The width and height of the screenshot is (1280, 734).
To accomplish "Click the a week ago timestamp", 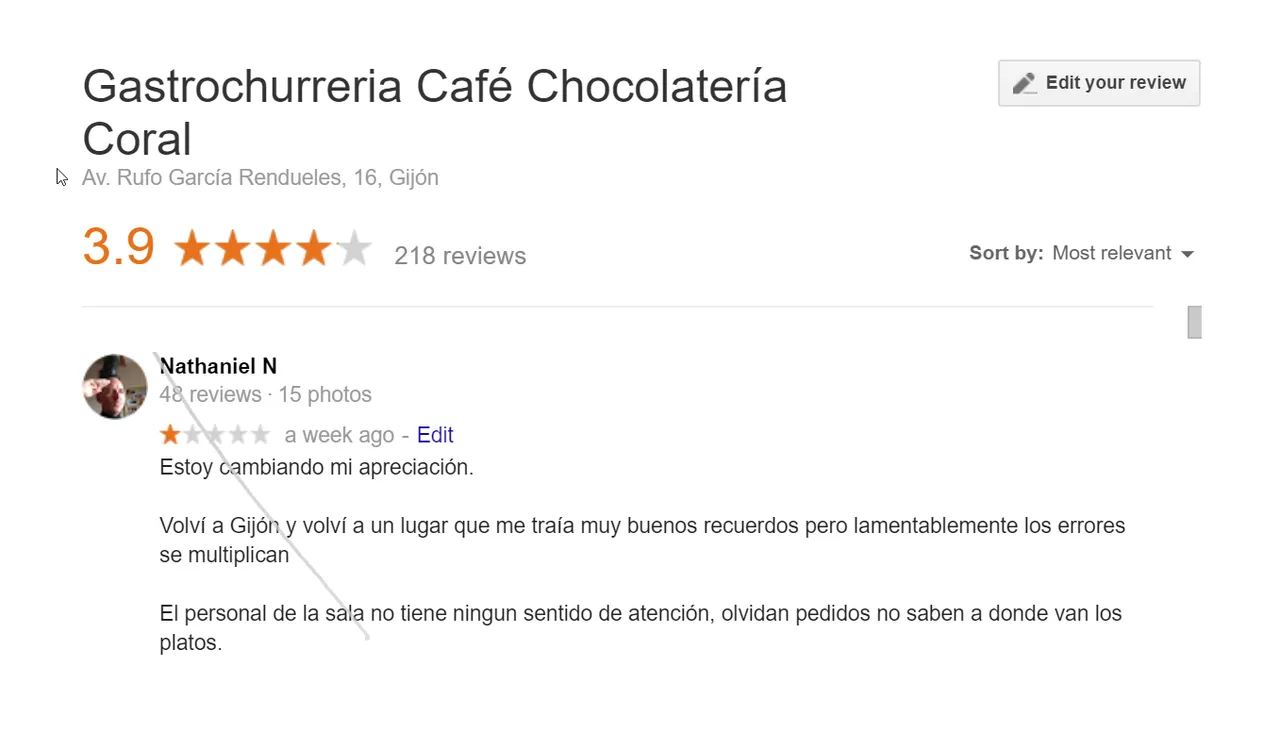I will (339, 435).
